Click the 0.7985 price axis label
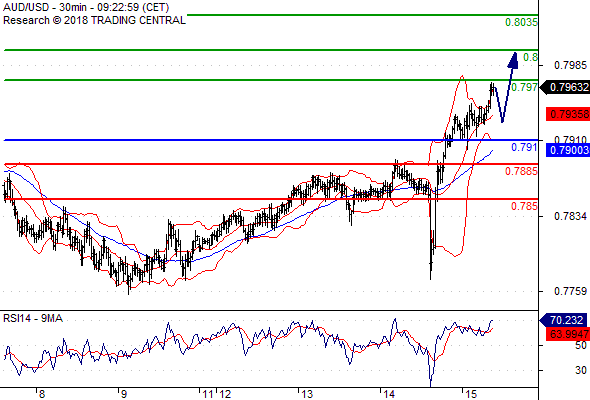The height and width of the screenshot is (400, 590). point(570,65)
